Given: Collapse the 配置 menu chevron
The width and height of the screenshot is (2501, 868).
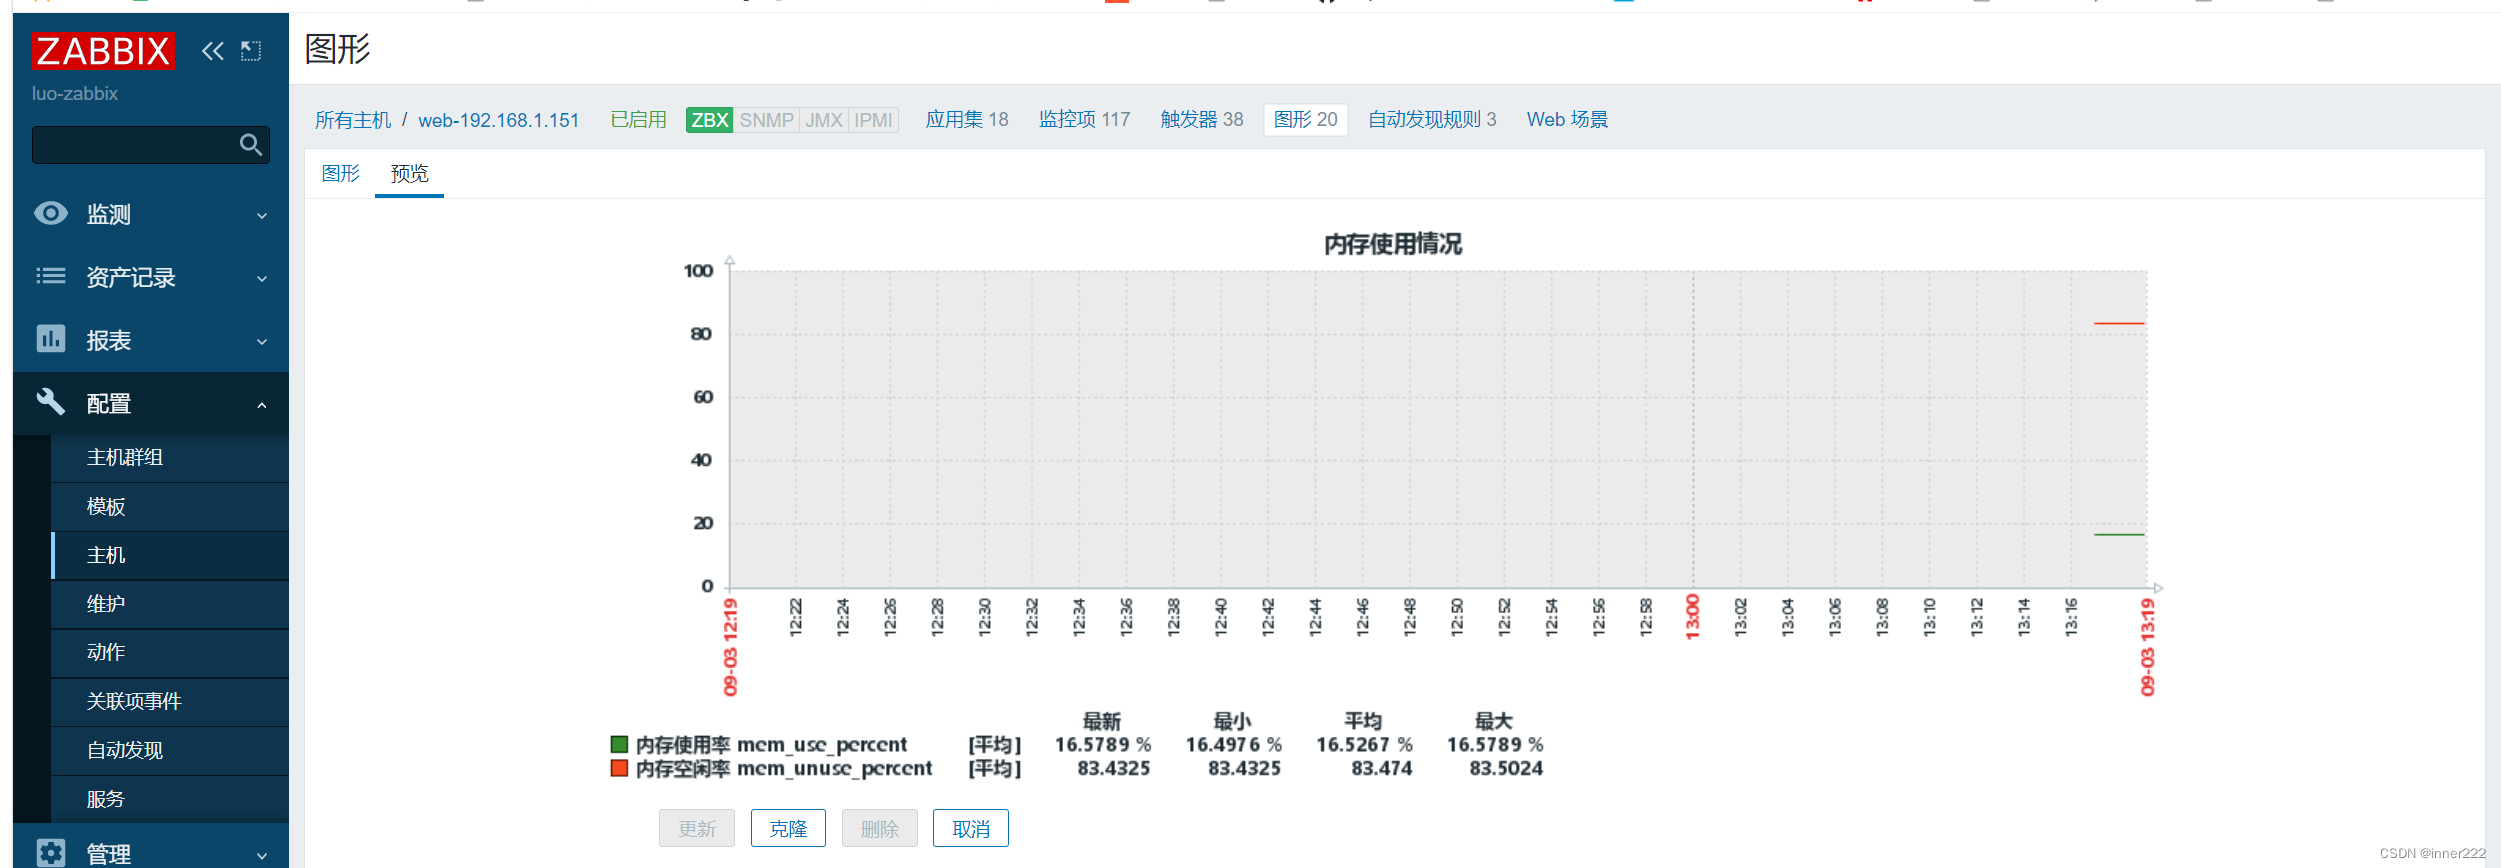Looking at the screenshot, I should (x=262, y=405).
